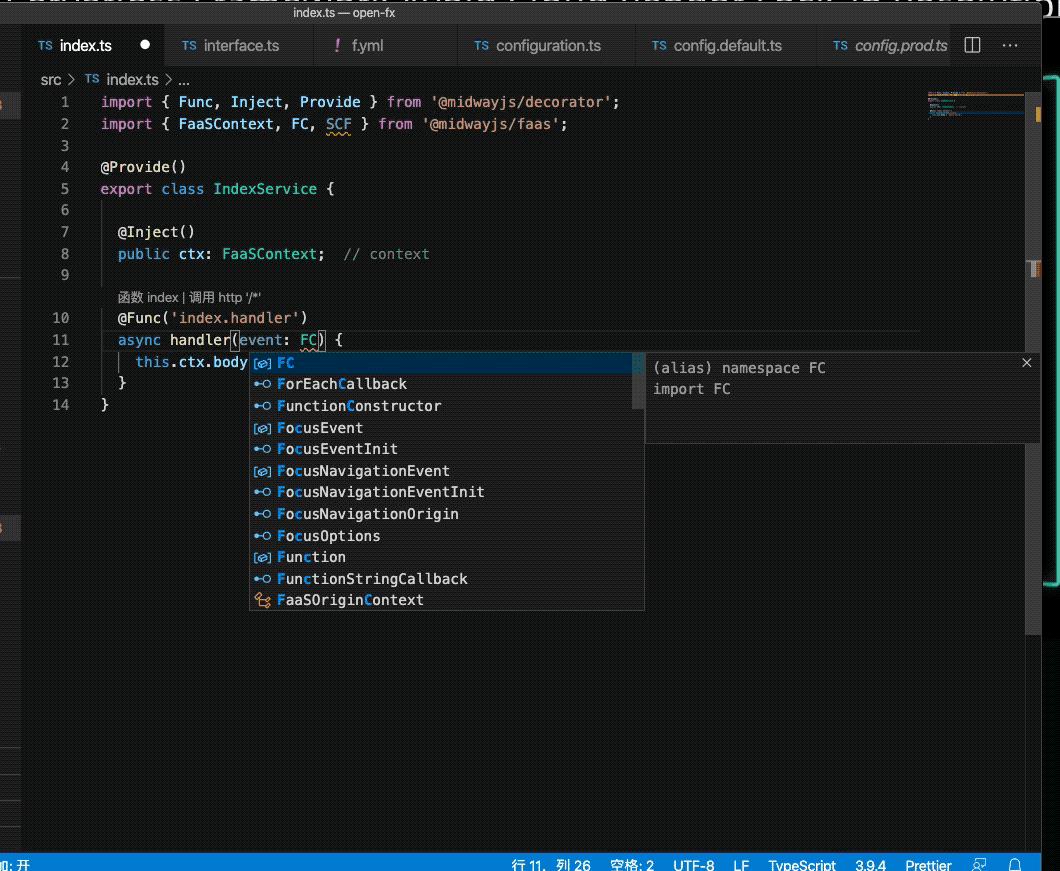The height and width of the screenshot is (871, 1060).
Task: Click the notifications bell in status bar
Action: pyautogui.click(x=1015, y=865)
